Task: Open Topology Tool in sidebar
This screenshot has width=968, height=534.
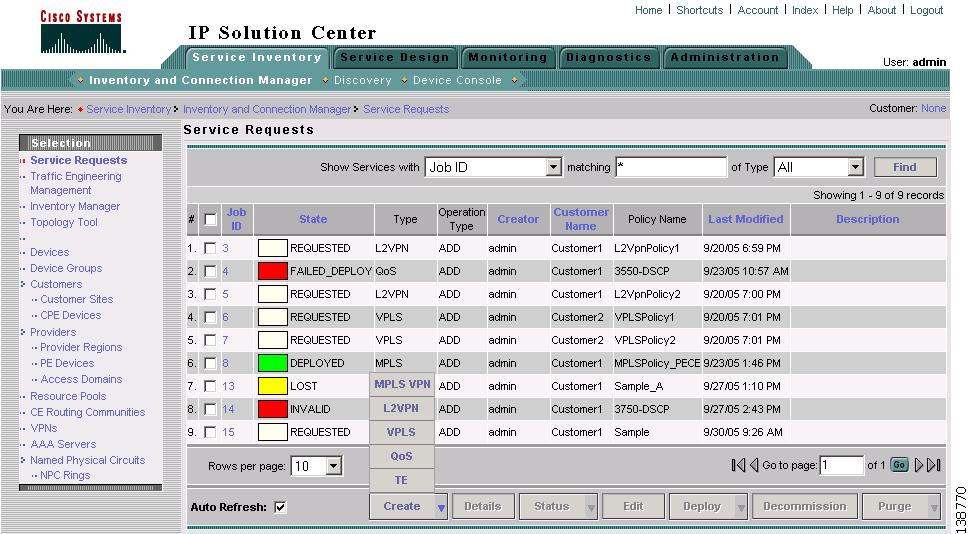Action: click(x=64, y=222)
